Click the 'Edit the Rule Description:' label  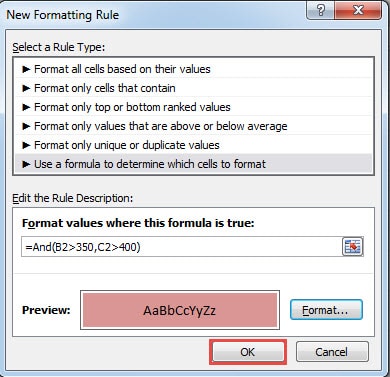coord(73,198)
